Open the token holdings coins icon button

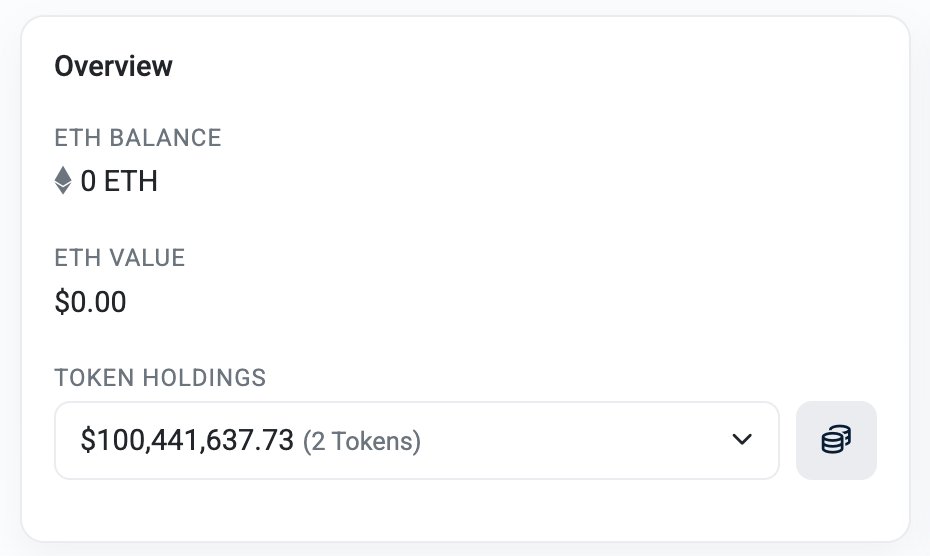(836, 440)
